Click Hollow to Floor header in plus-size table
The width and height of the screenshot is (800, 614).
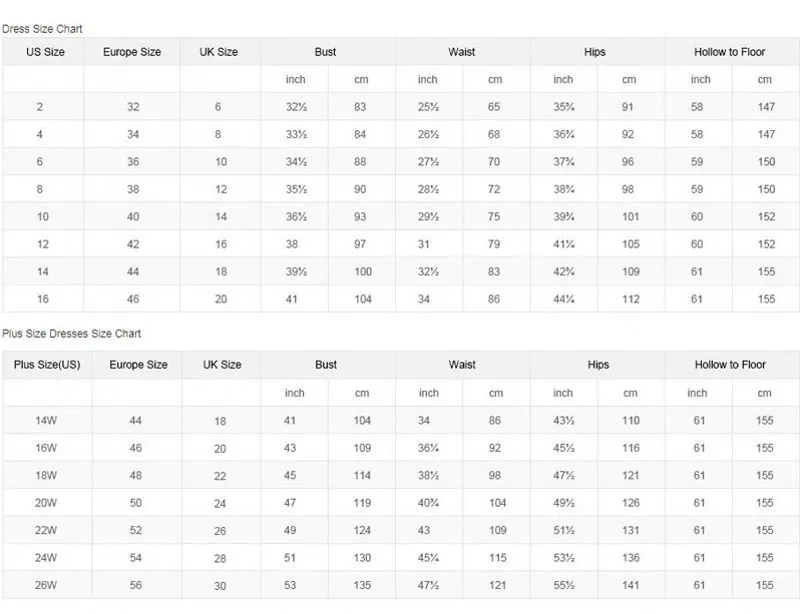click(x=730, y=365)
